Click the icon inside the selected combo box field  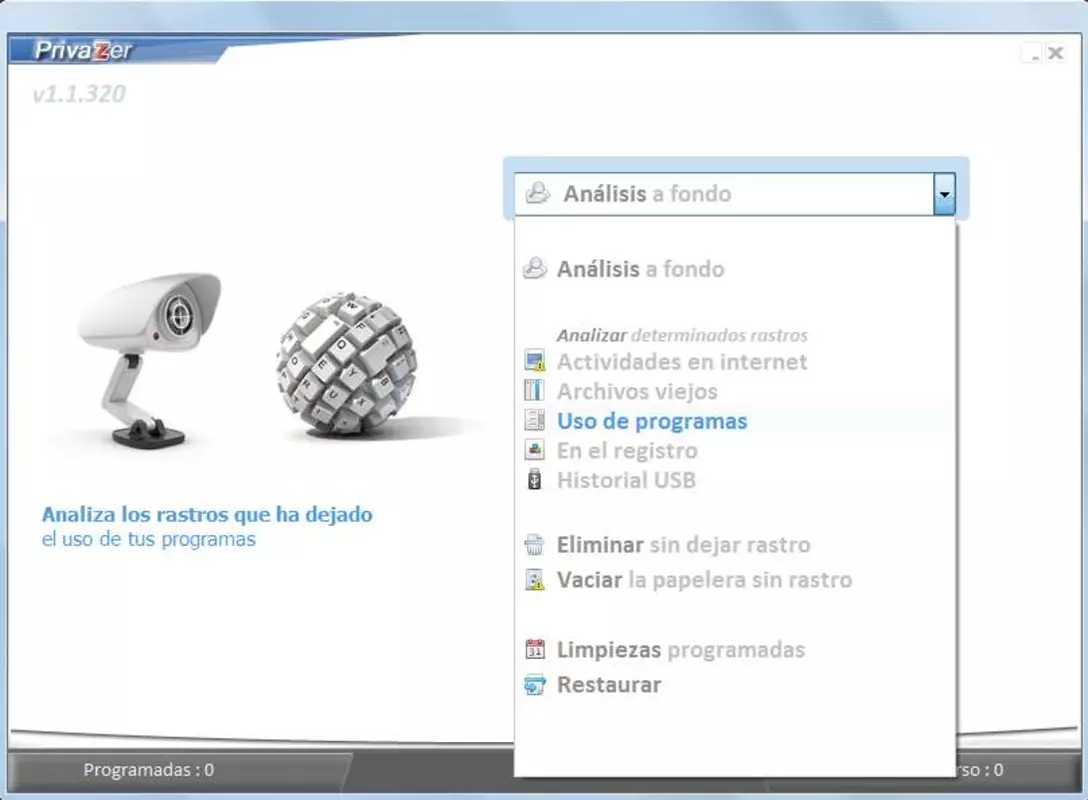538,193
